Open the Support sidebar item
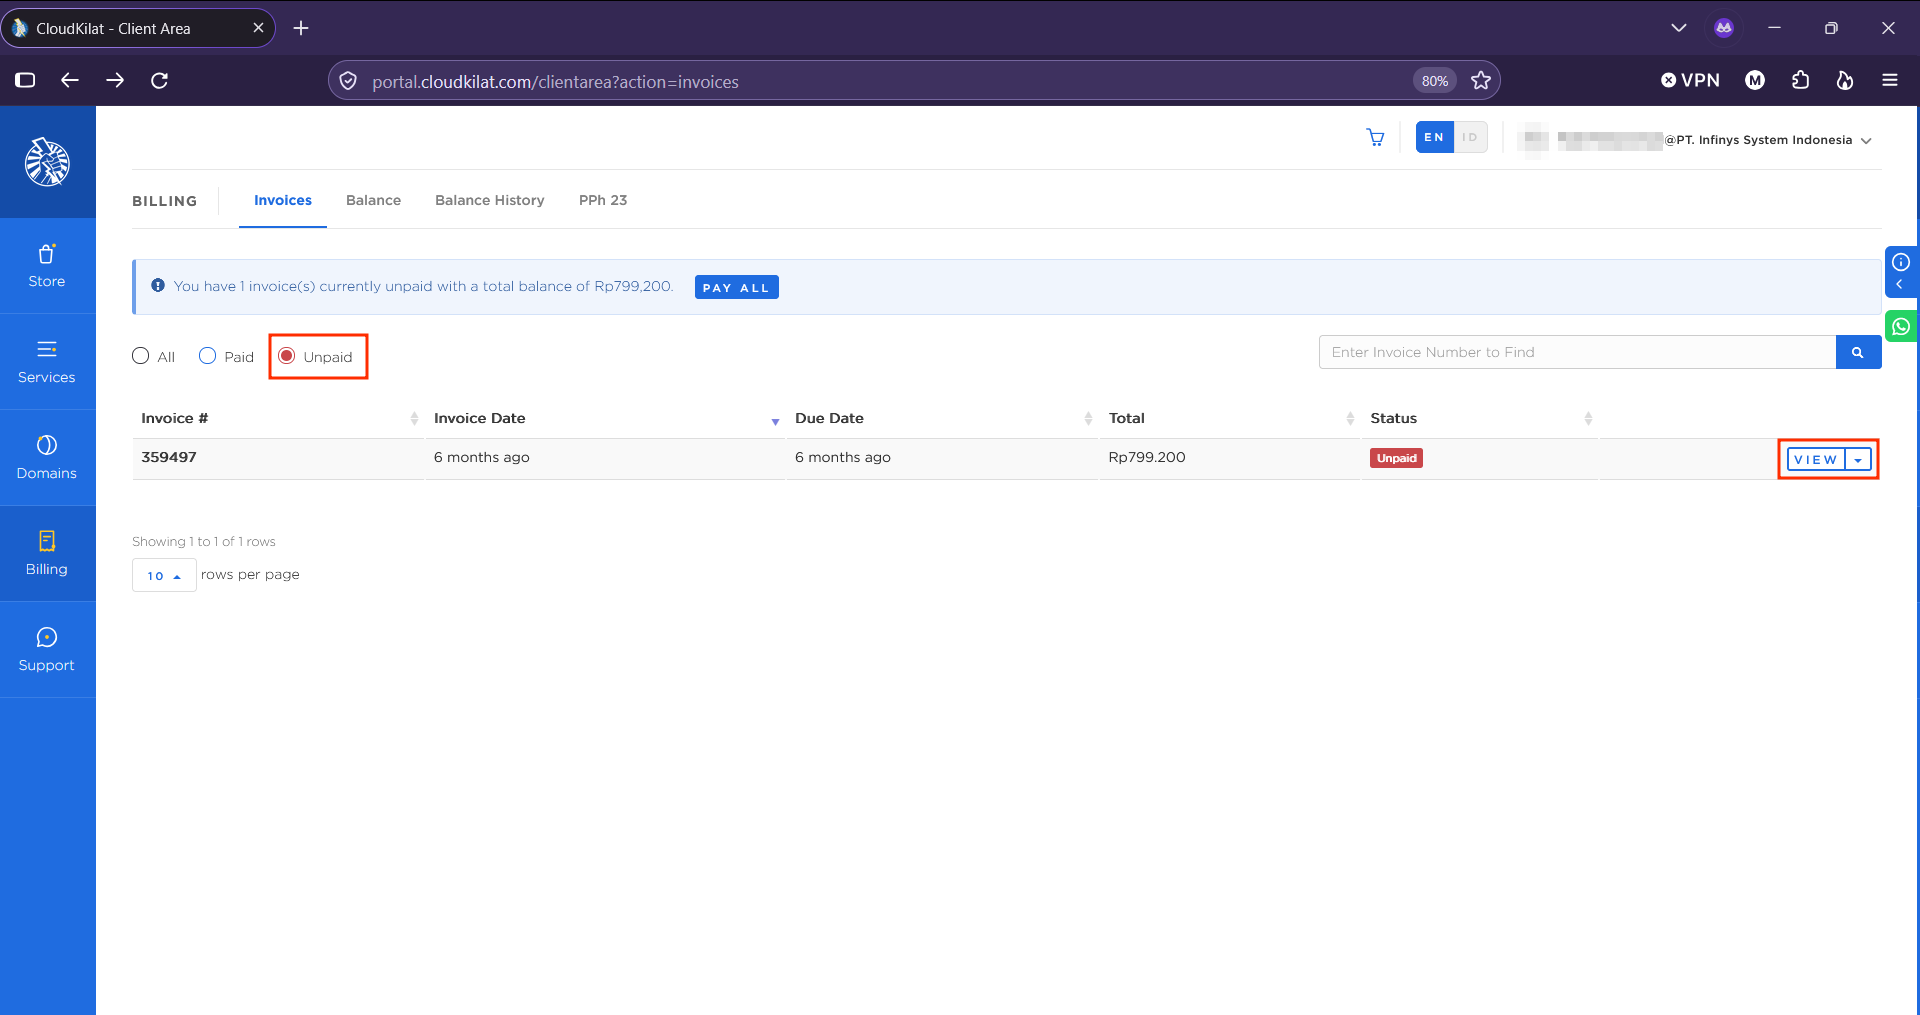 click(47, 650)
